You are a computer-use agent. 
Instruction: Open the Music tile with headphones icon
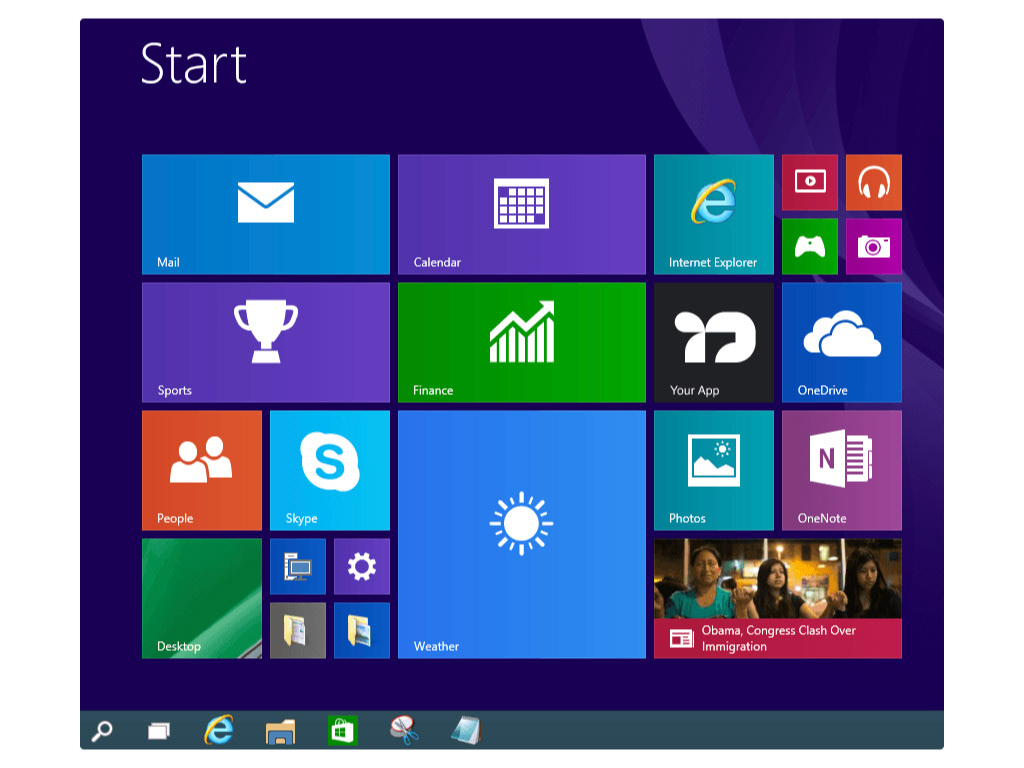coord(874,182)
